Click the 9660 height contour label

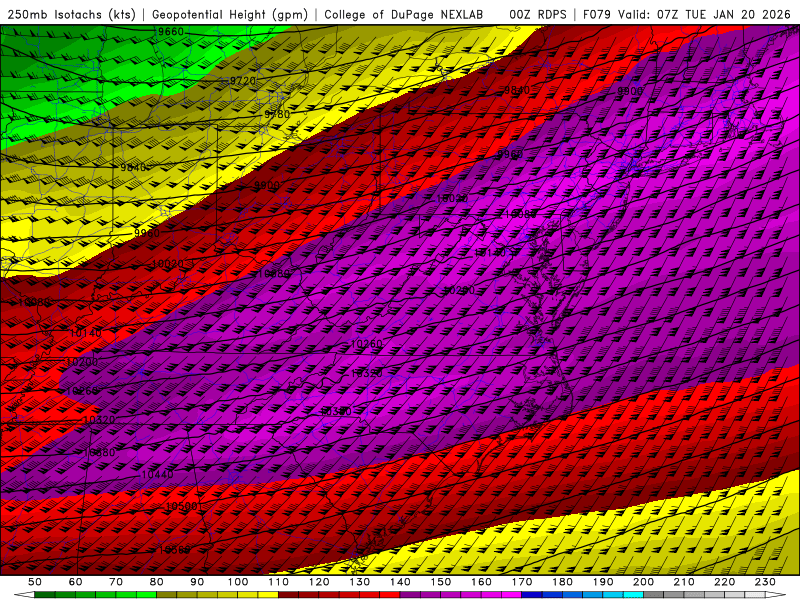pos(170,32)
